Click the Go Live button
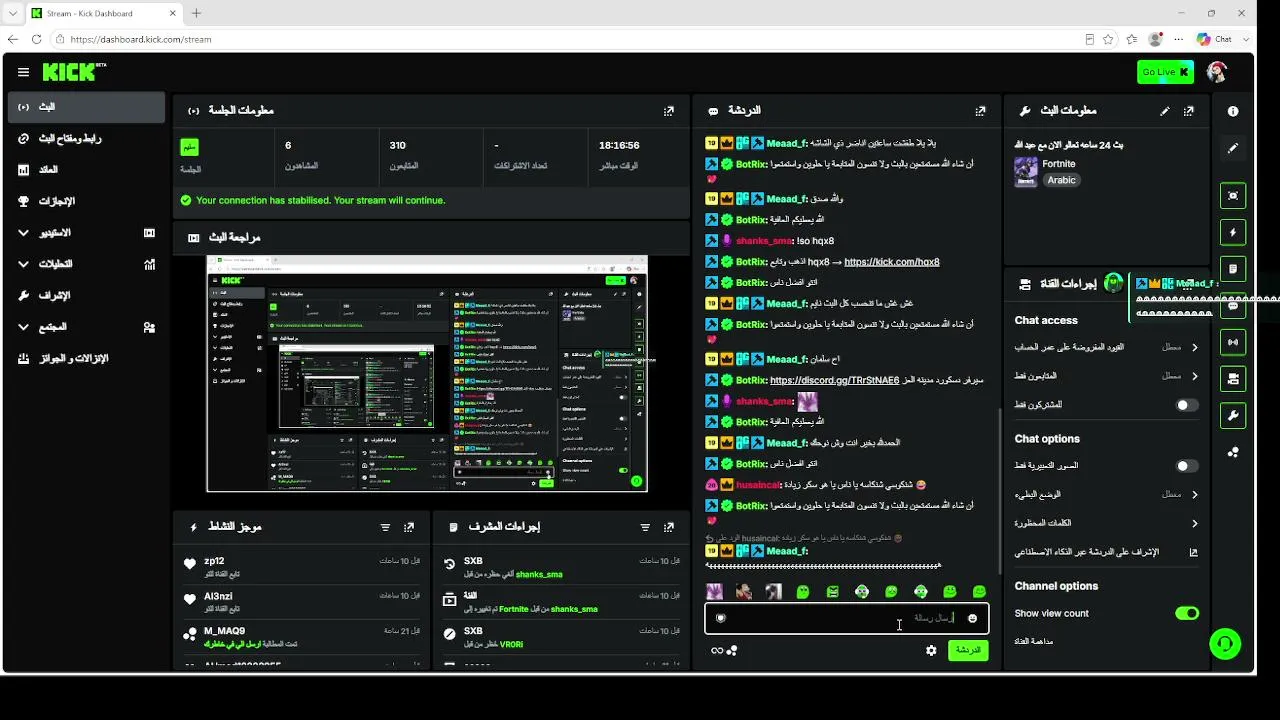Screen dimensions: 1280x720 pyautogui.click(x=1165, y=72)
